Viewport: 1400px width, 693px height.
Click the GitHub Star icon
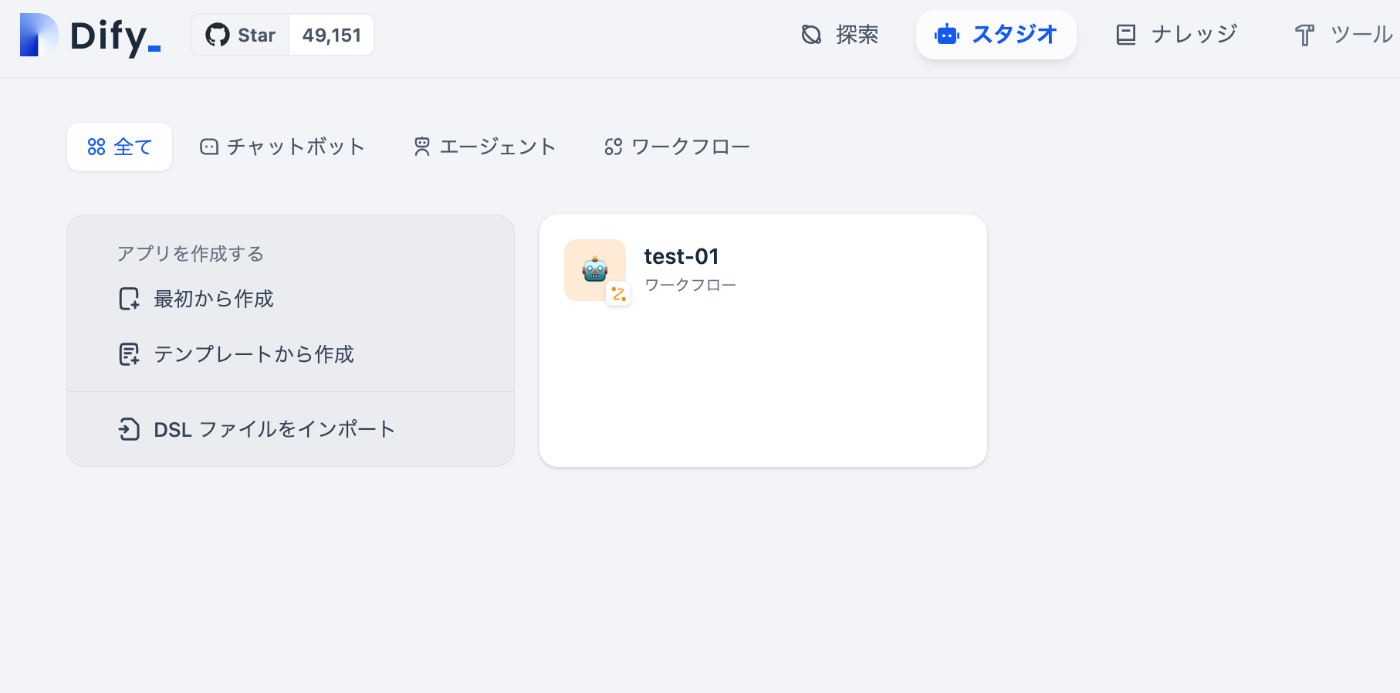point(217,35)
